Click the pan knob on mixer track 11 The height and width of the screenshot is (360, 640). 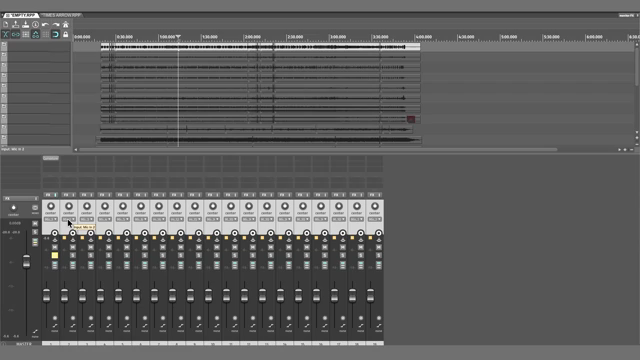pos(231,206)
